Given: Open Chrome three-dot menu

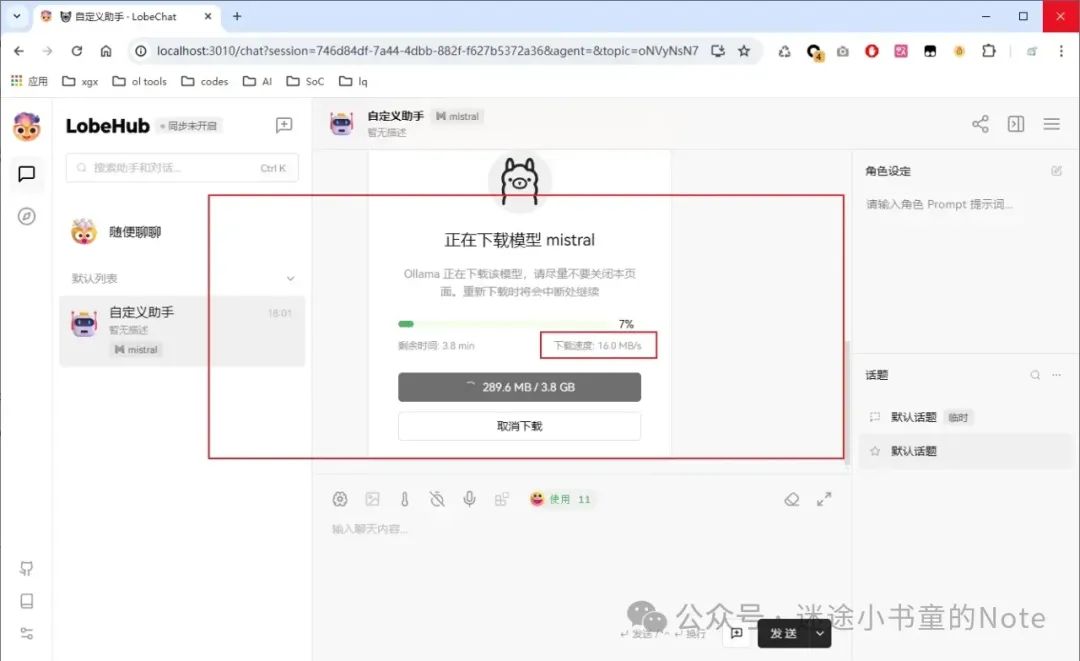Looking at the screenshot, I should pyautogui.click(x=1061, y=51).
